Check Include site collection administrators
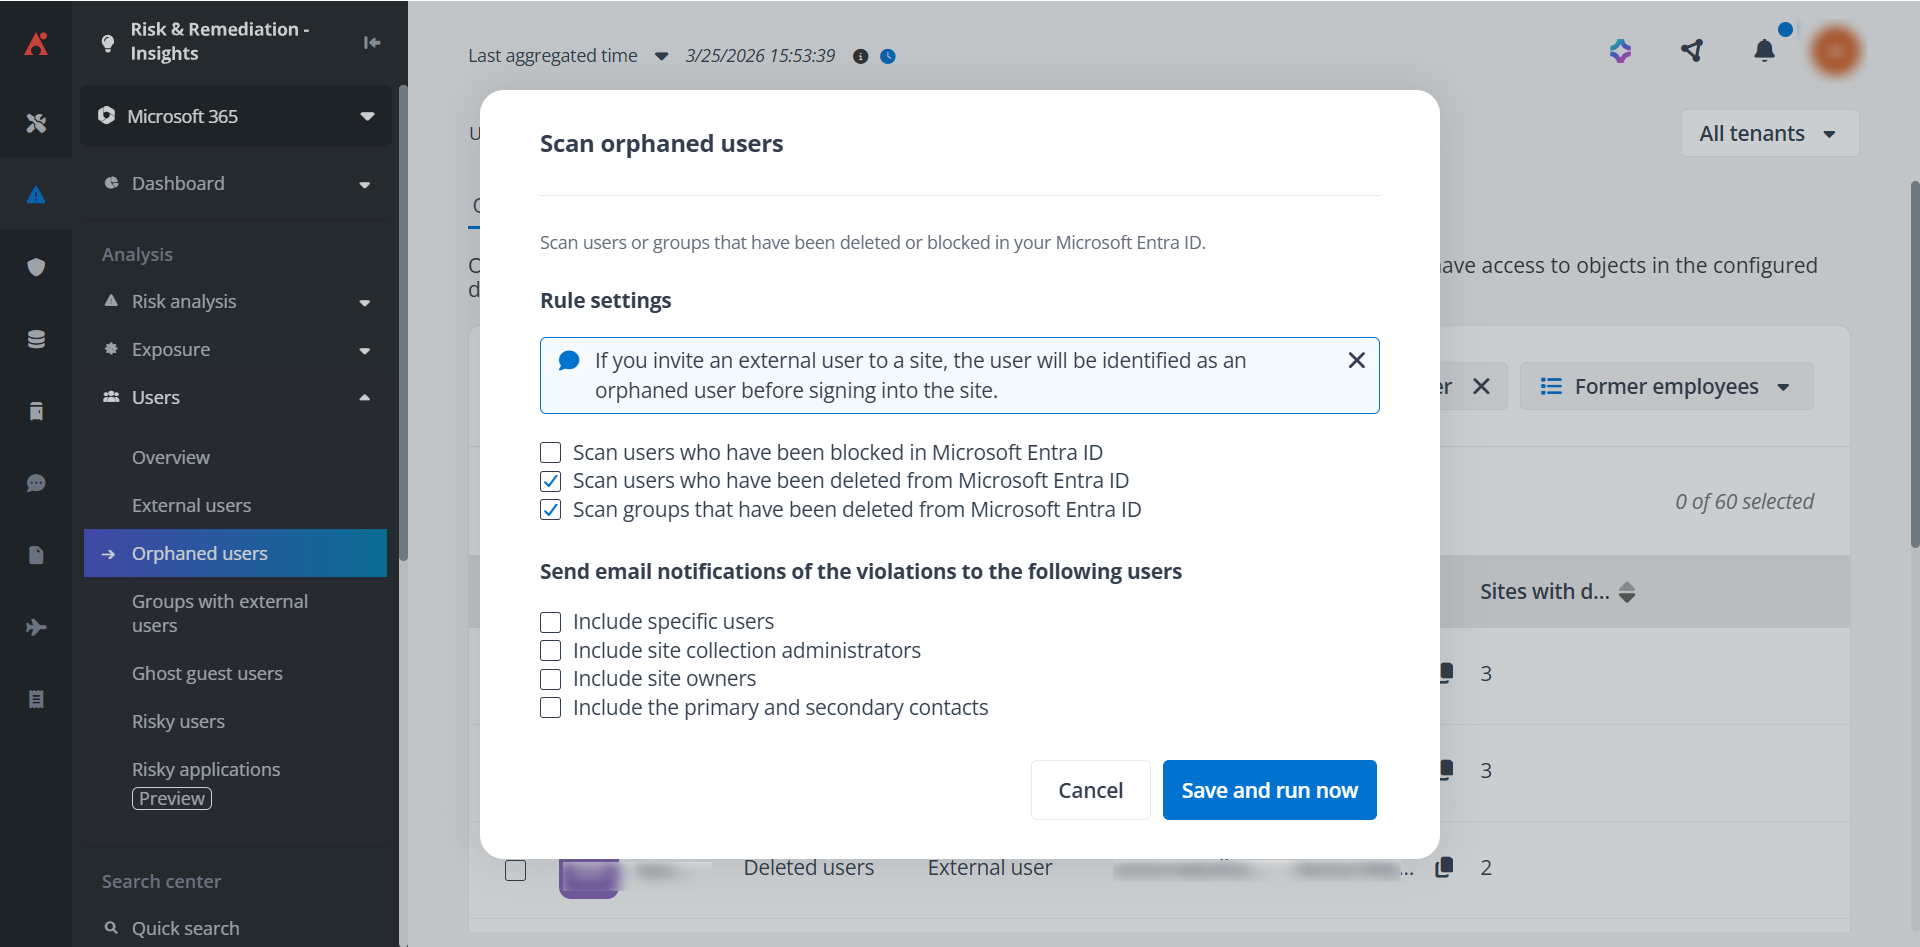The width and height of the screenshot is (1920, 947). (551, 651)
